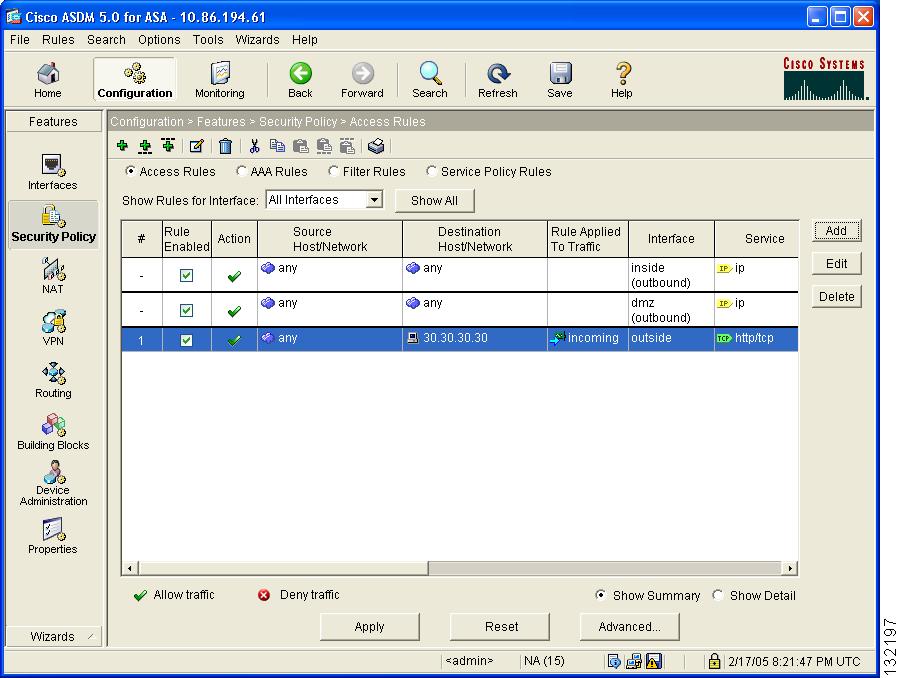Click the lock icon in status bar
Viewport: 900px width, 678px height.
[714, 661]
